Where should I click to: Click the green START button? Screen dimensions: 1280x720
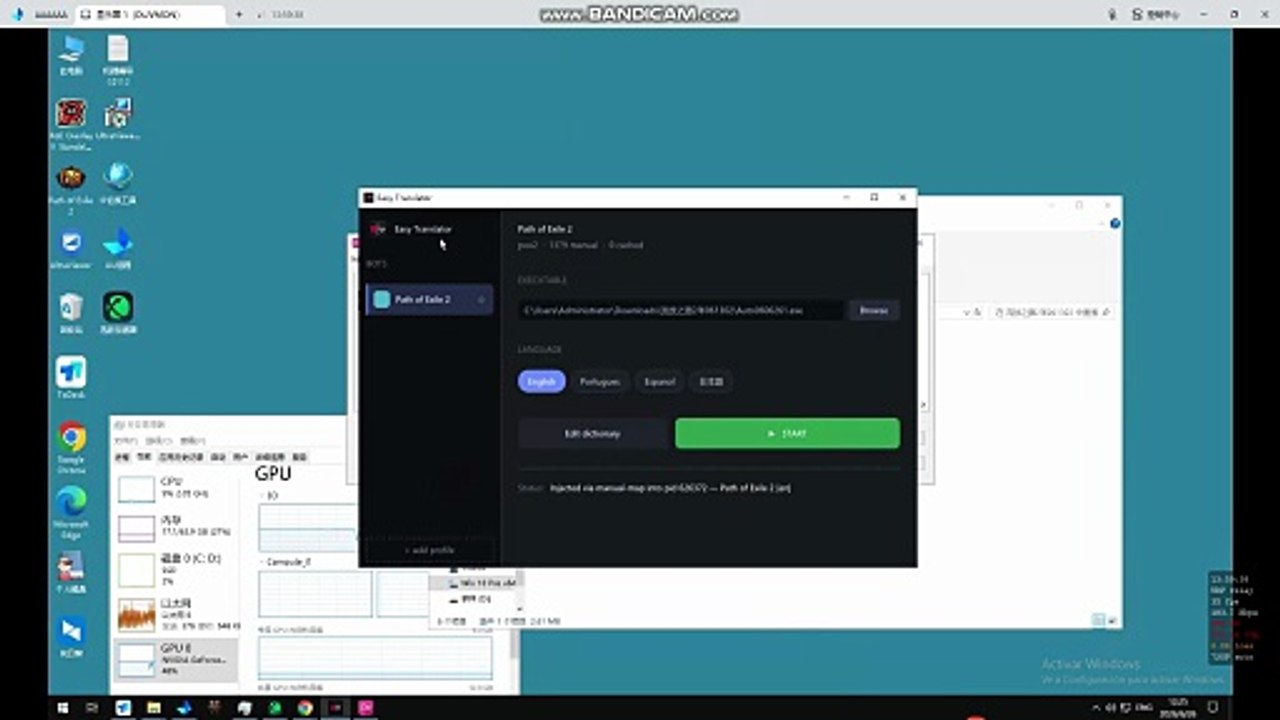coord(787,433)
